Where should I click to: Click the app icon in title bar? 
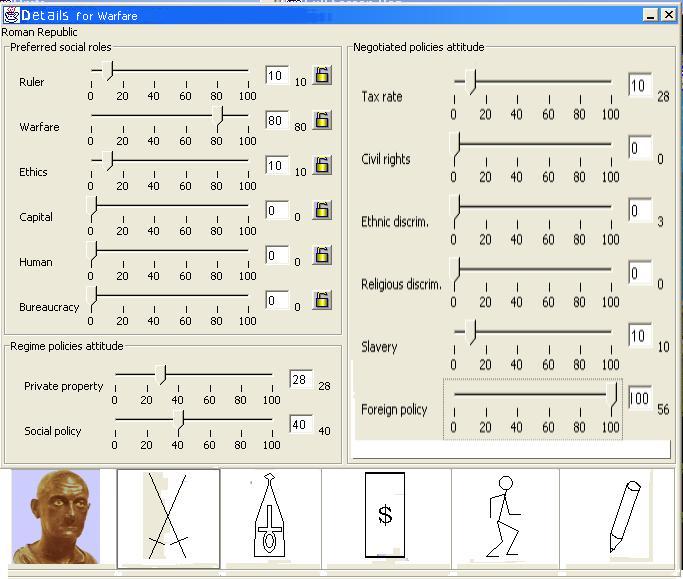tap(11, 15)
